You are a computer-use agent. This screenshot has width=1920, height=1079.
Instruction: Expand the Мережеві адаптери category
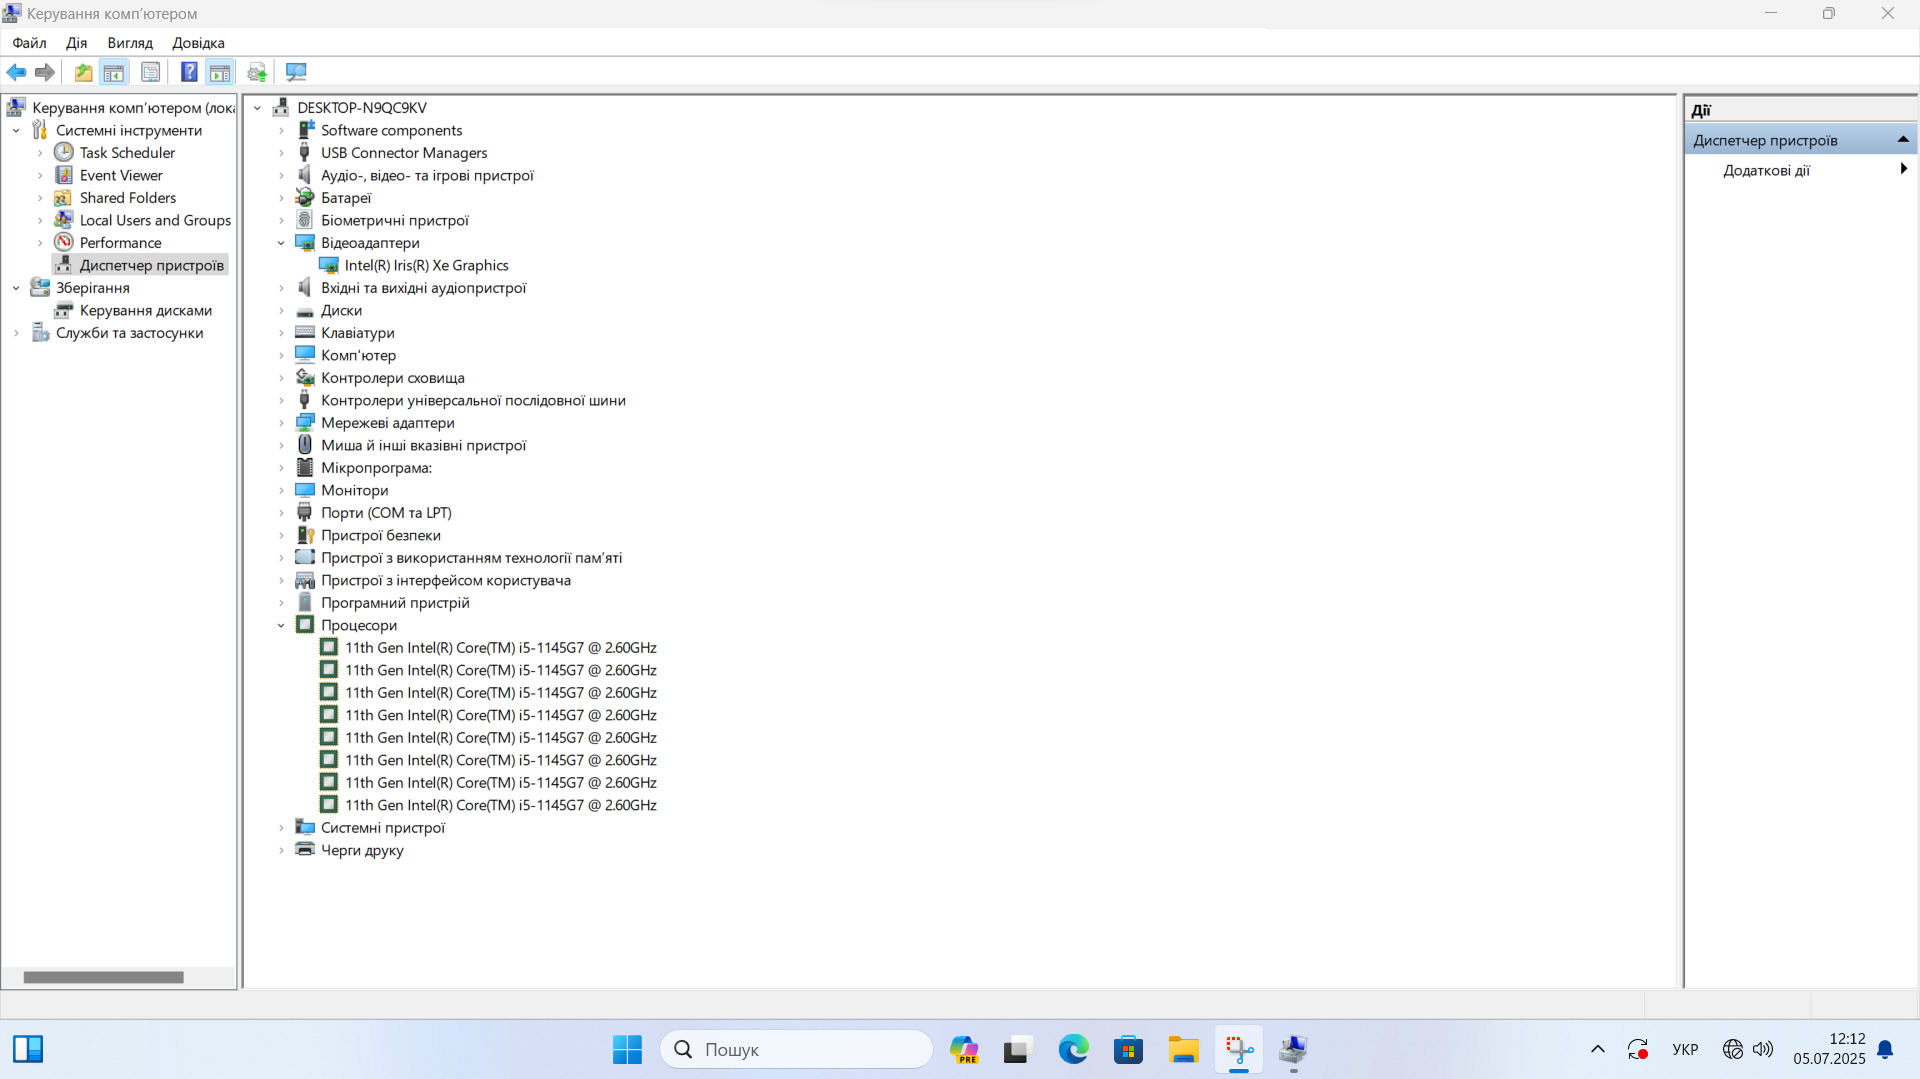pyautogui.click(x=281, y=423)
